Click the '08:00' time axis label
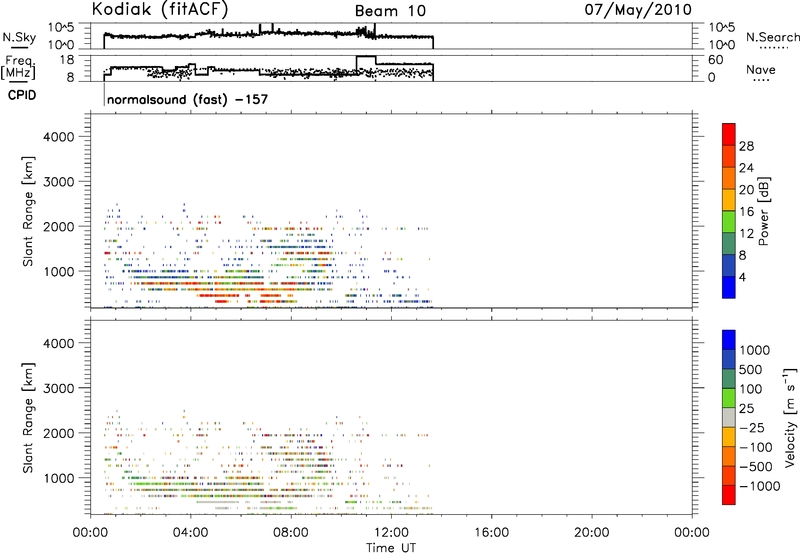Image resolution: width=800 pixels, height=554 pixels. pos(291,533)
